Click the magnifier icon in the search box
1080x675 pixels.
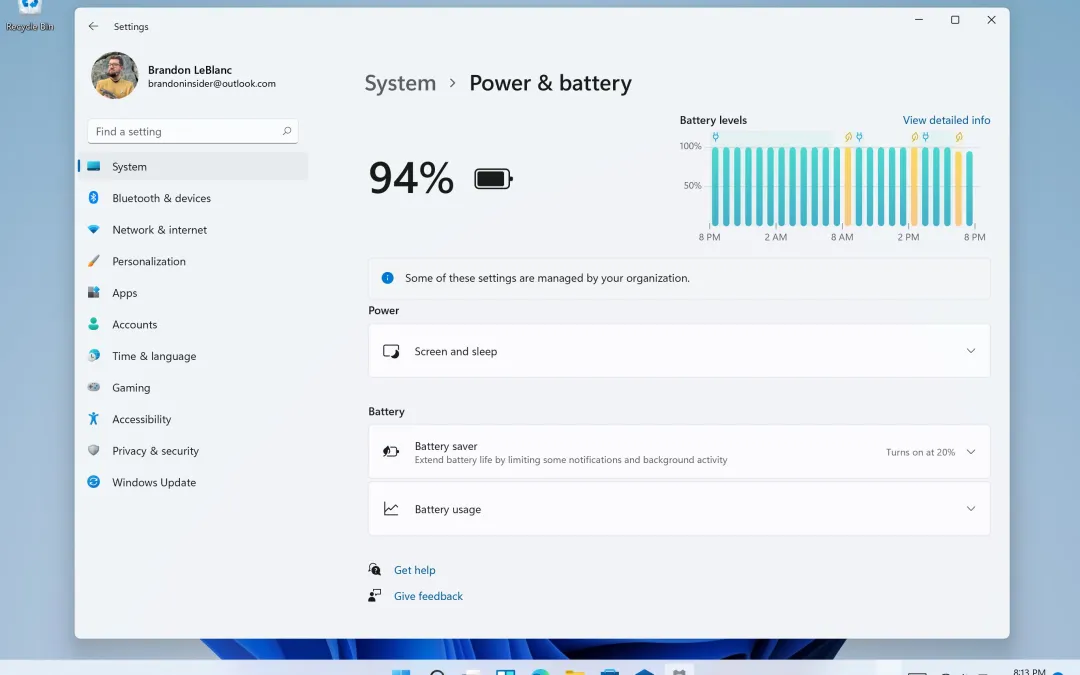click(x=287, y=131)
